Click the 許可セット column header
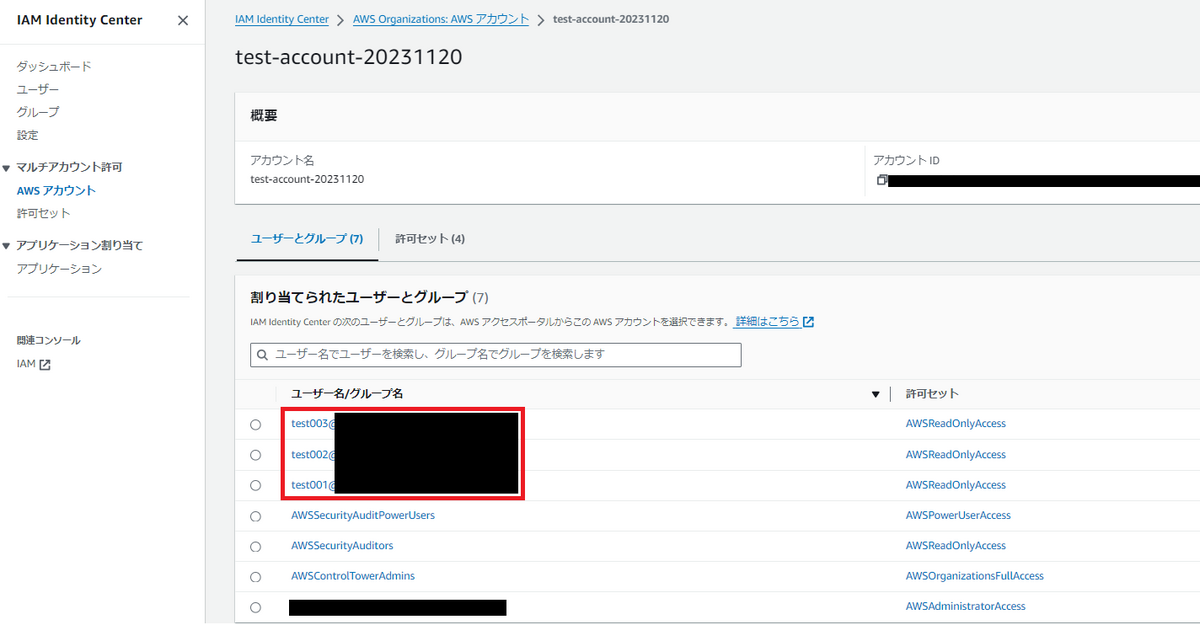This screenshot has height=625, width=1200. point(932,394)
